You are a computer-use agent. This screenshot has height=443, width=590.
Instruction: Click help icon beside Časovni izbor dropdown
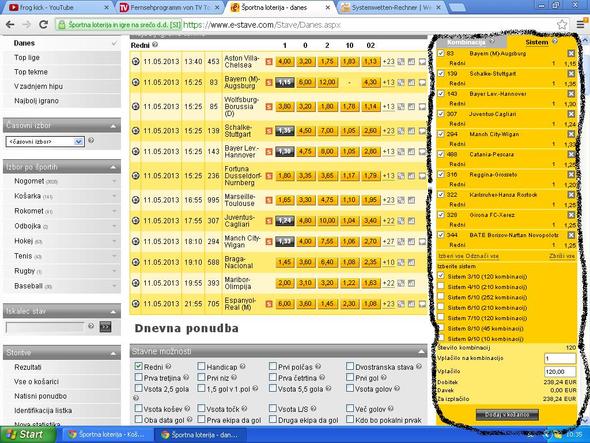pyautogui.click(x=91, y=141)
